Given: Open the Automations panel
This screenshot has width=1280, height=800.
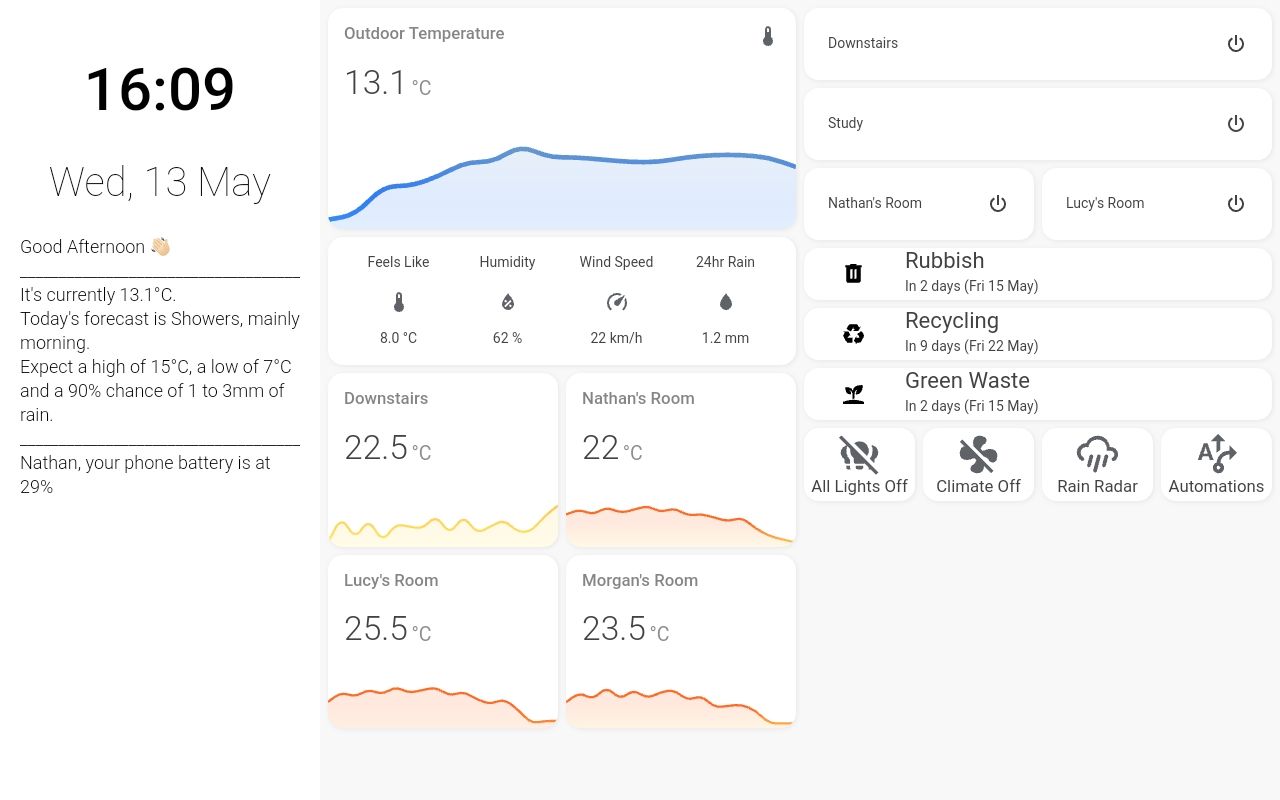Looking at the screenshot, I should (x=1216, y=464).
